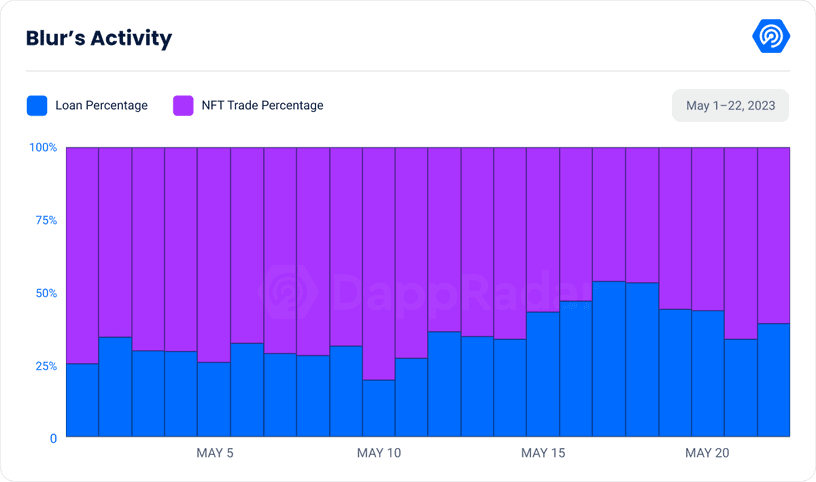This screenshot has width=816, height=482.
Task: Click the 0 y-axis label
Action: click(53, 439)
